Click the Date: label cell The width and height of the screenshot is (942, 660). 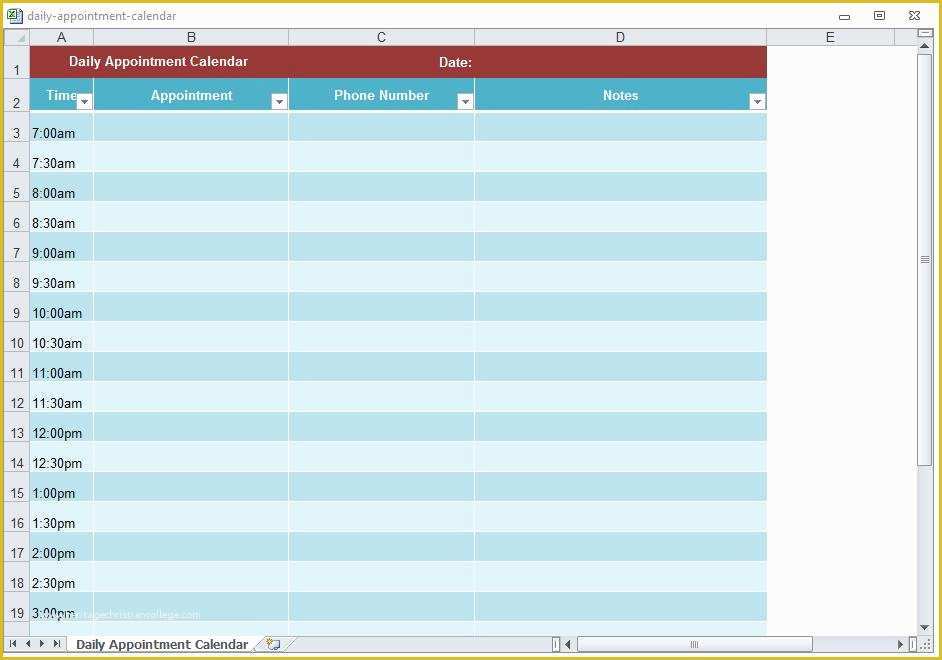point(381,62)
